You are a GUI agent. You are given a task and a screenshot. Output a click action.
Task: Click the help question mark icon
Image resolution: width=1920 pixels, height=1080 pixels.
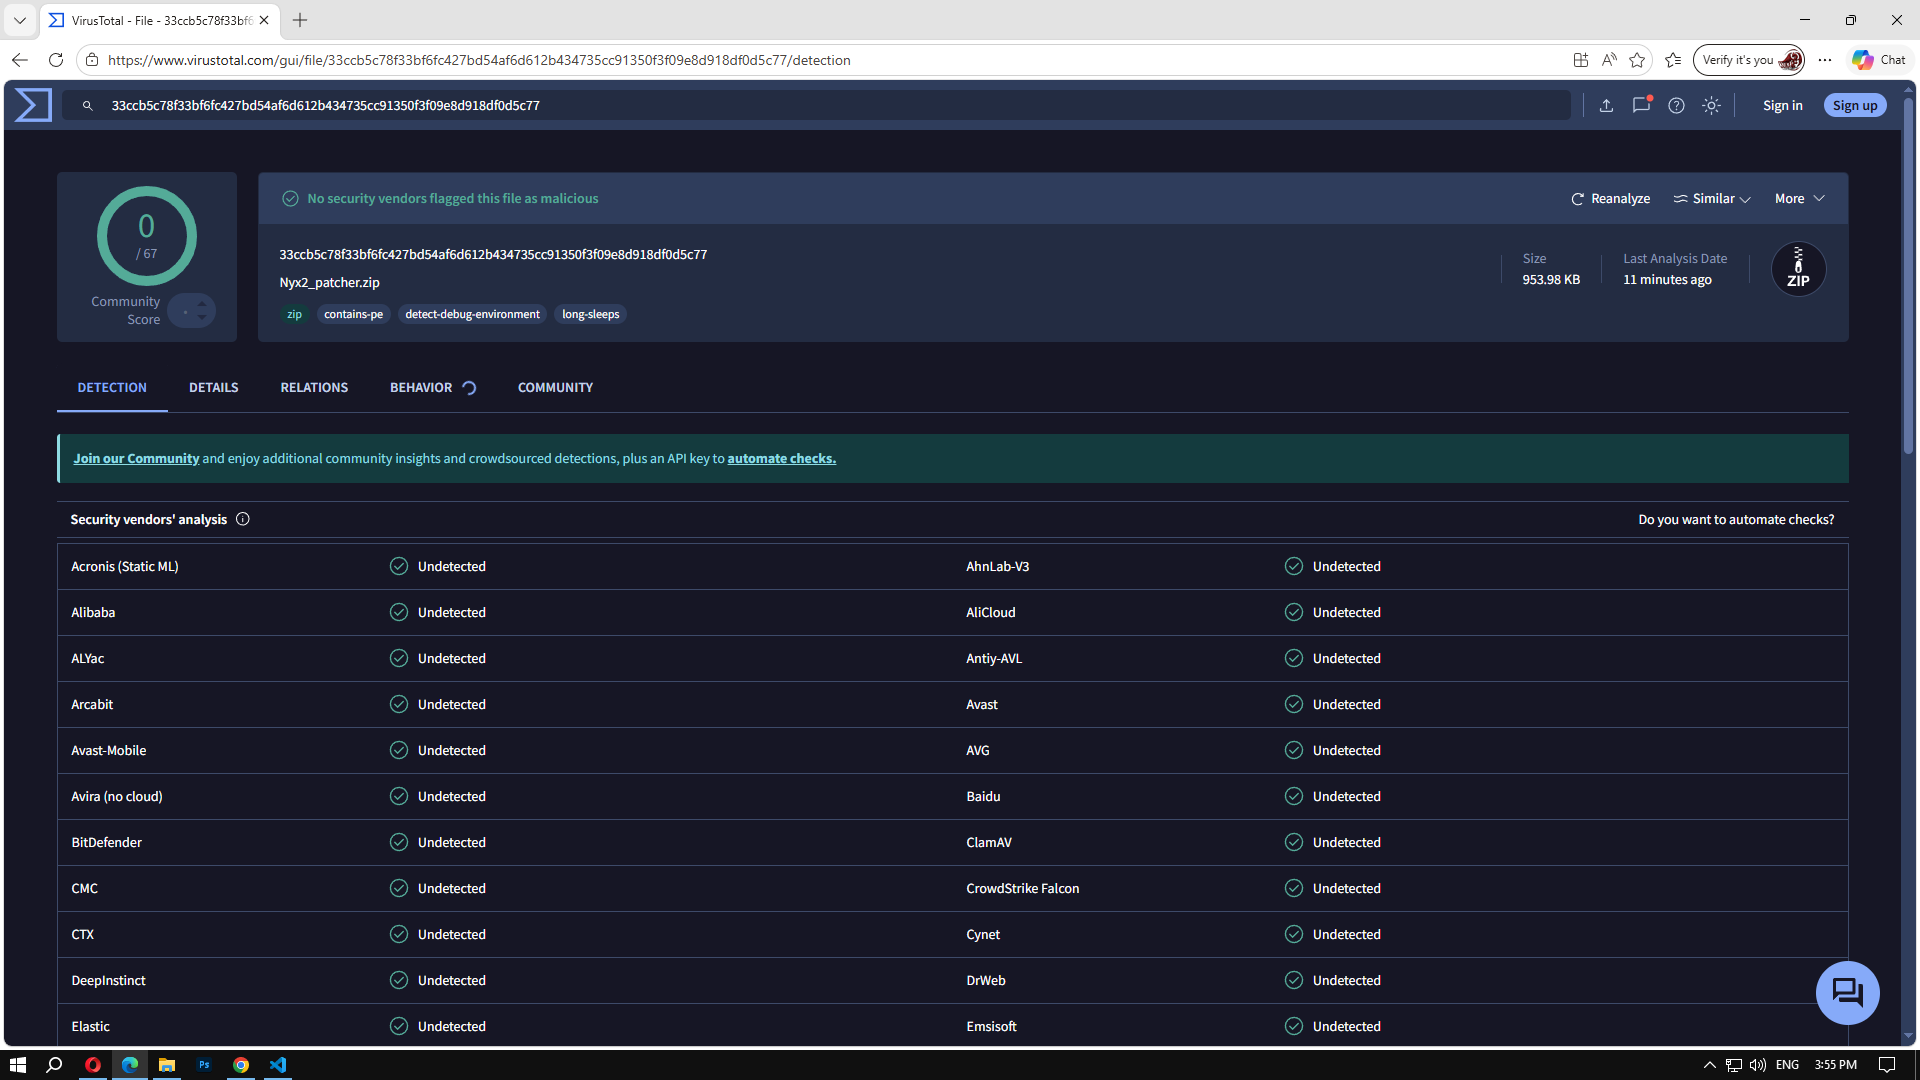1676,105
